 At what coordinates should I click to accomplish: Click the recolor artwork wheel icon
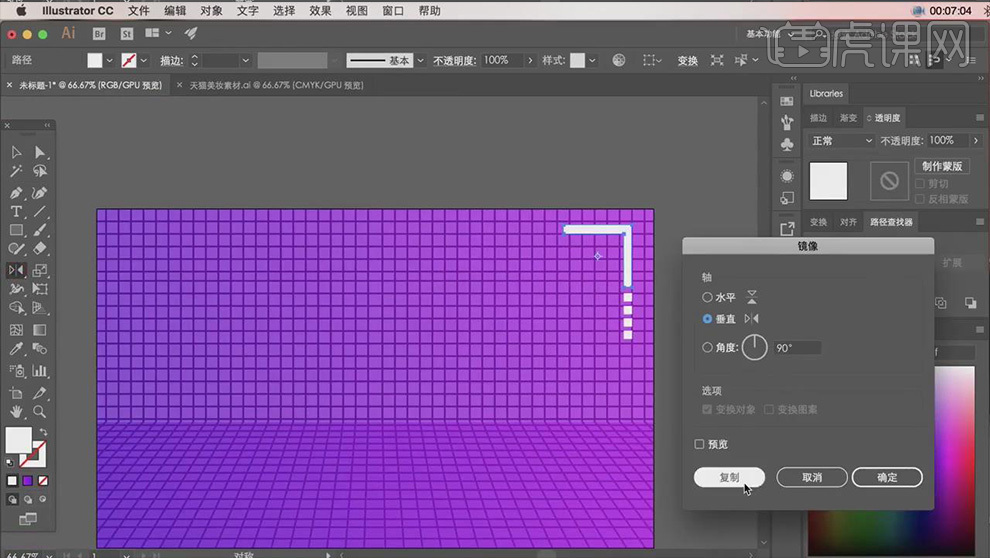pos(619,60)
